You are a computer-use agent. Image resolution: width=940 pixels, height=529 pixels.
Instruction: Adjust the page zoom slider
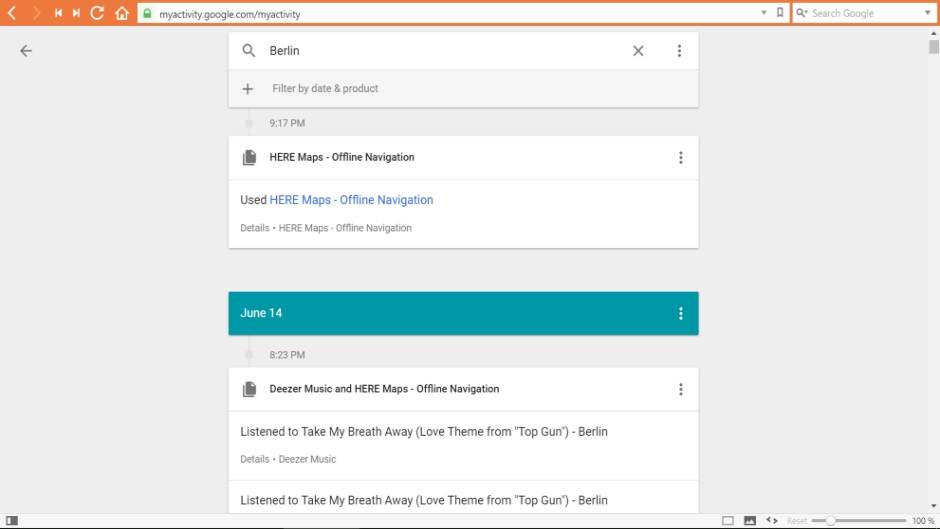tap(830, 521)
